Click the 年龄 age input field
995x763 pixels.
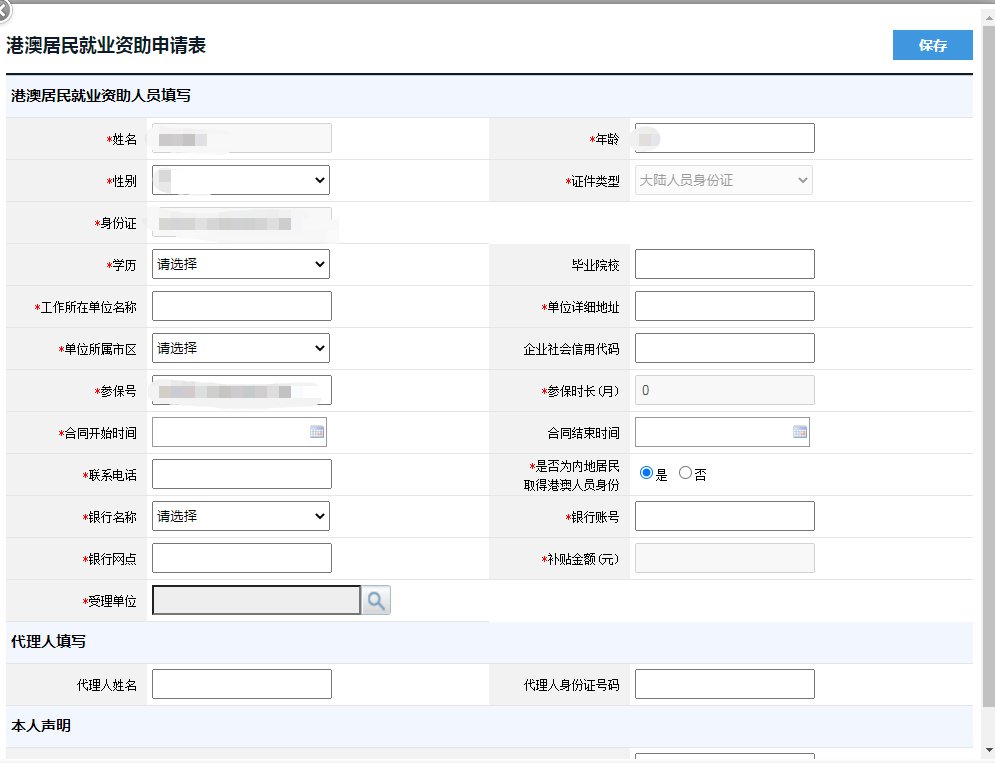[724, 138]
